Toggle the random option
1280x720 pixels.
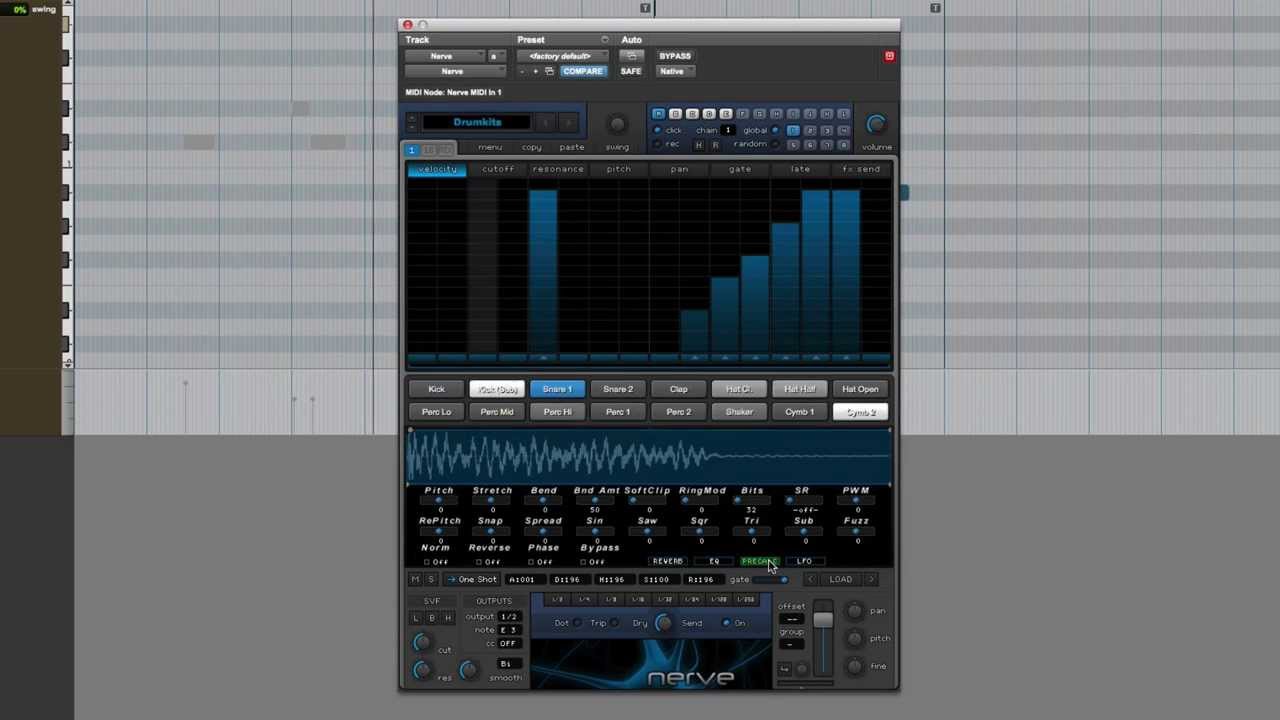pos(776,145)
